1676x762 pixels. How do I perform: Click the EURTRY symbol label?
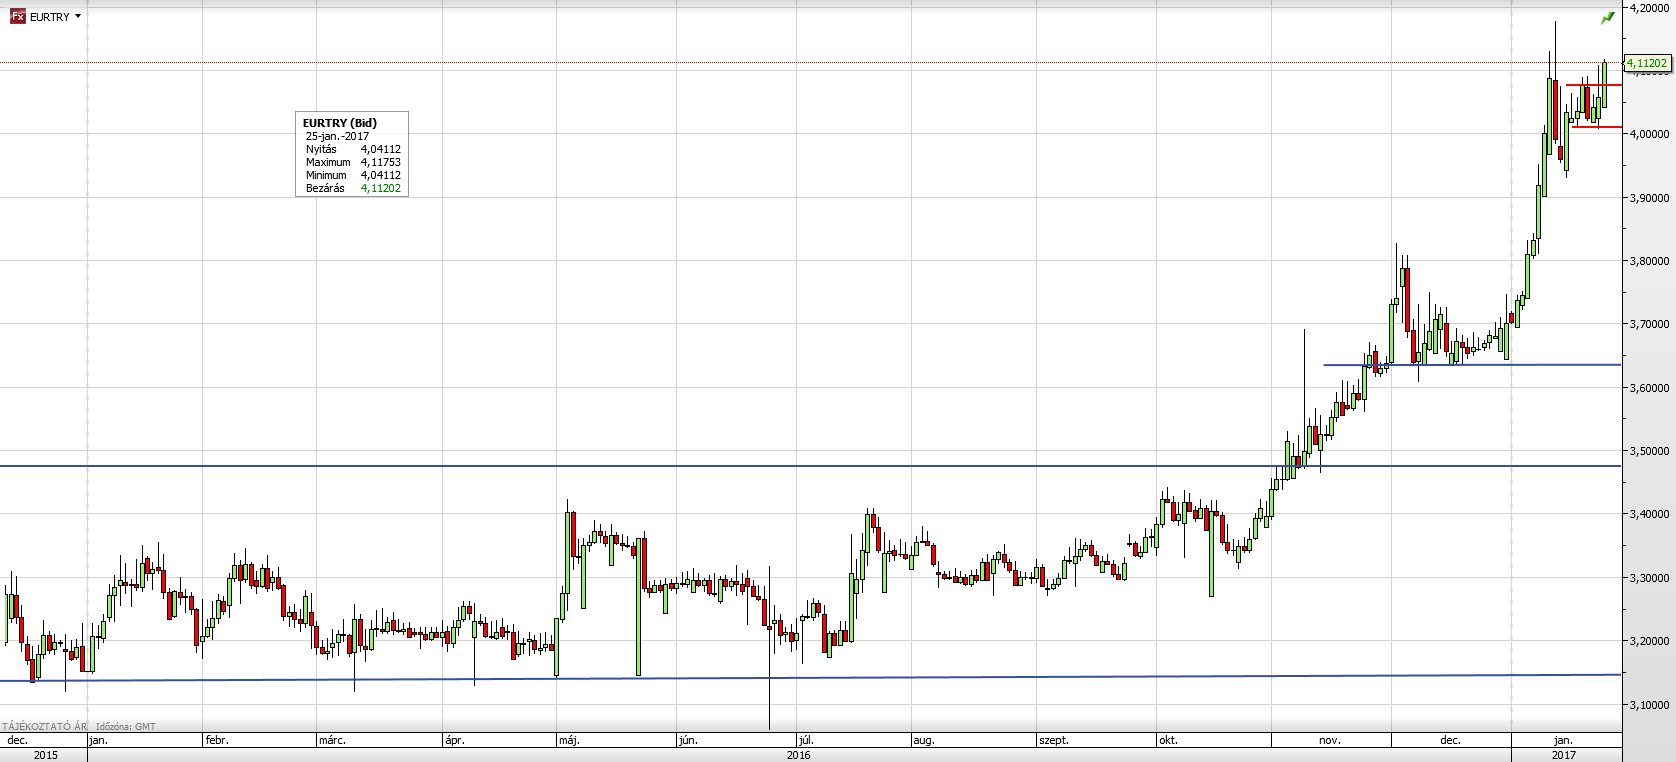click(50, 17)
